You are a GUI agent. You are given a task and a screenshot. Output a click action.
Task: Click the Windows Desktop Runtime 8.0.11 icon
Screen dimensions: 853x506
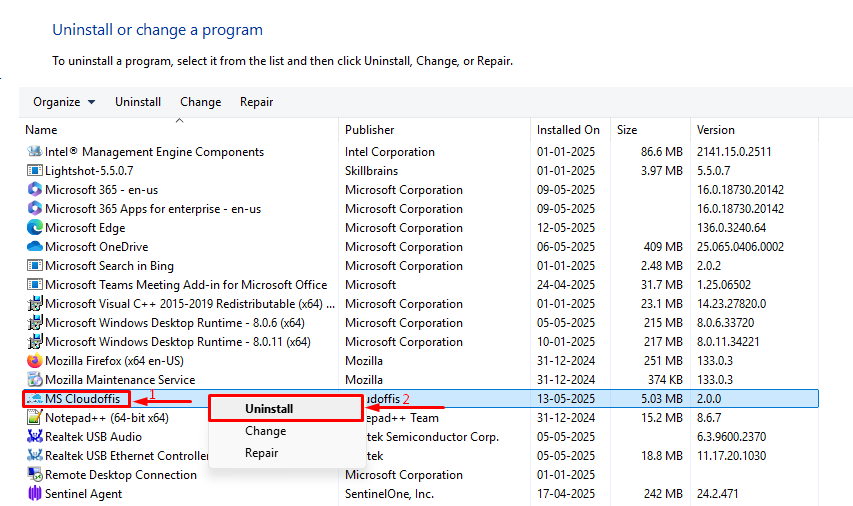pos(35,342)
